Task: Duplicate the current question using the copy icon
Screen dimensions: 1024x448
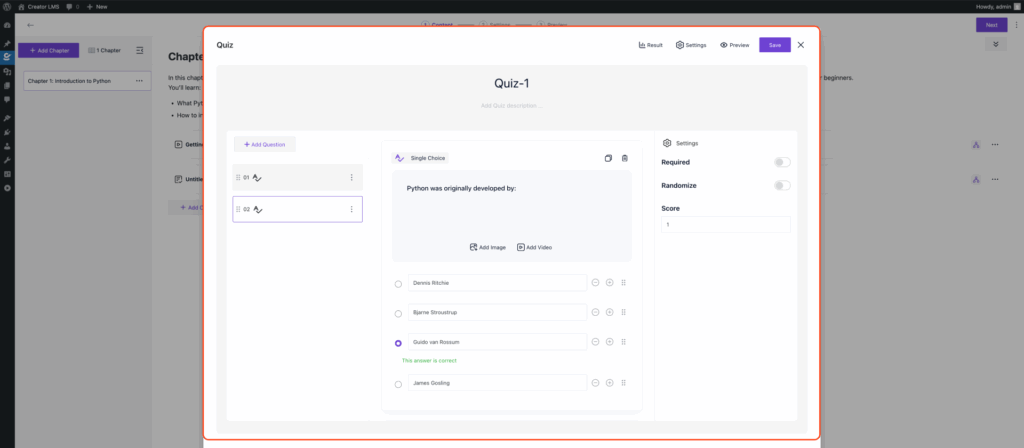Action: [x=608, y=158]
